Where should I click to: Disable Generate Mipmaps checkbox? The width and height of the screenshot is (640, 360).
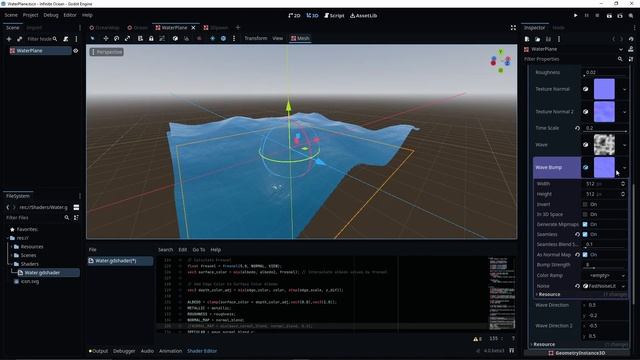[585, 224]
